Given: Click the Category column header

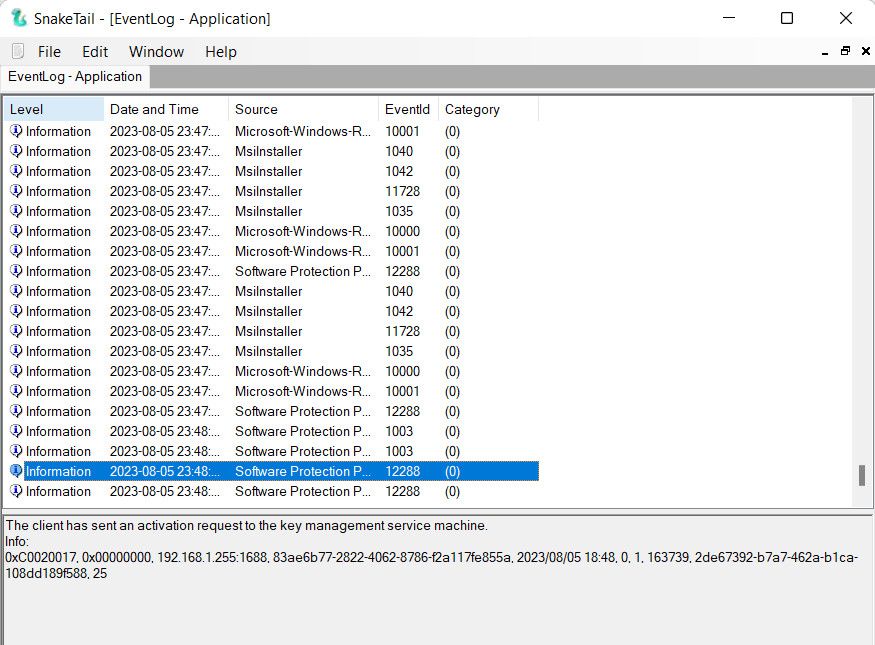Looking at the screenshot, I should click(x=487, y=109).
